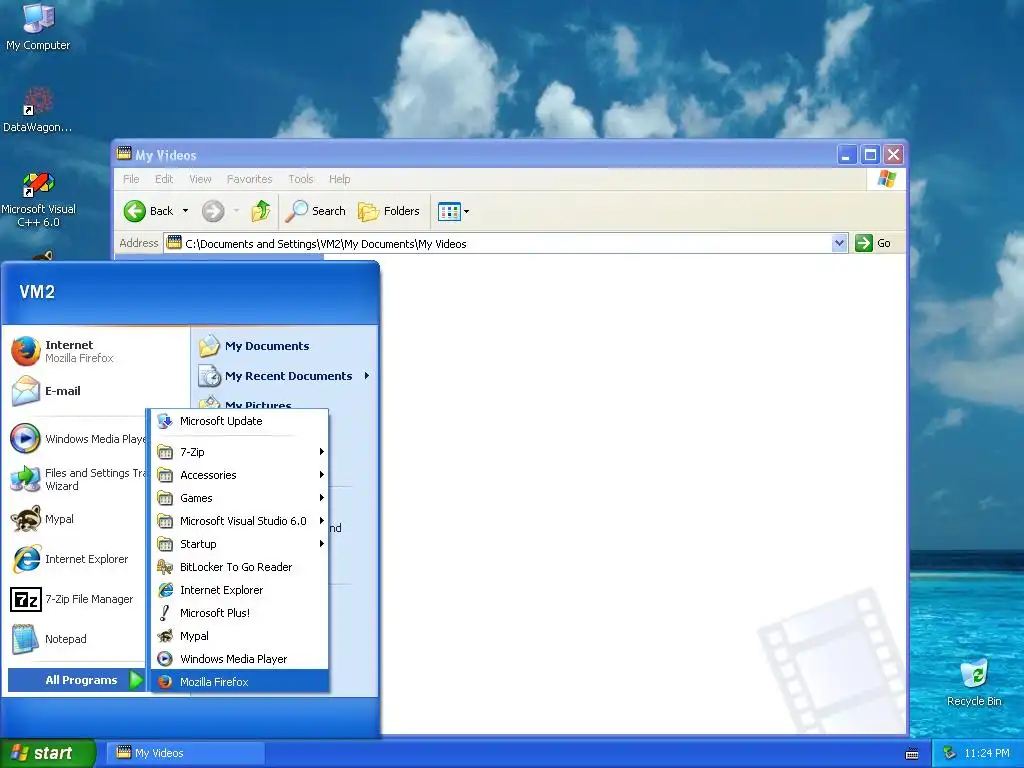Screen dimensions: 1024x768
Task: Click the keyboard icon on the taskbar
Action: pyautogui.click(x=912, y=754)
